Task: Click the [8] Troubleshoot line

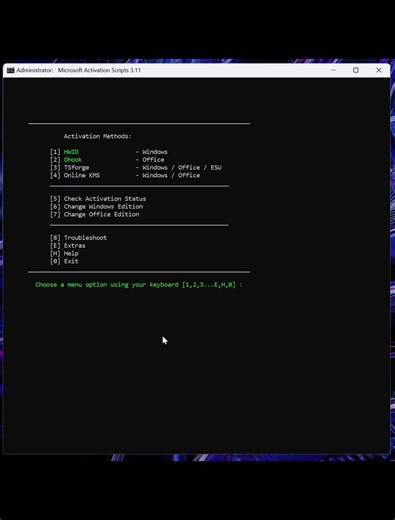Action: pos(78,238)
